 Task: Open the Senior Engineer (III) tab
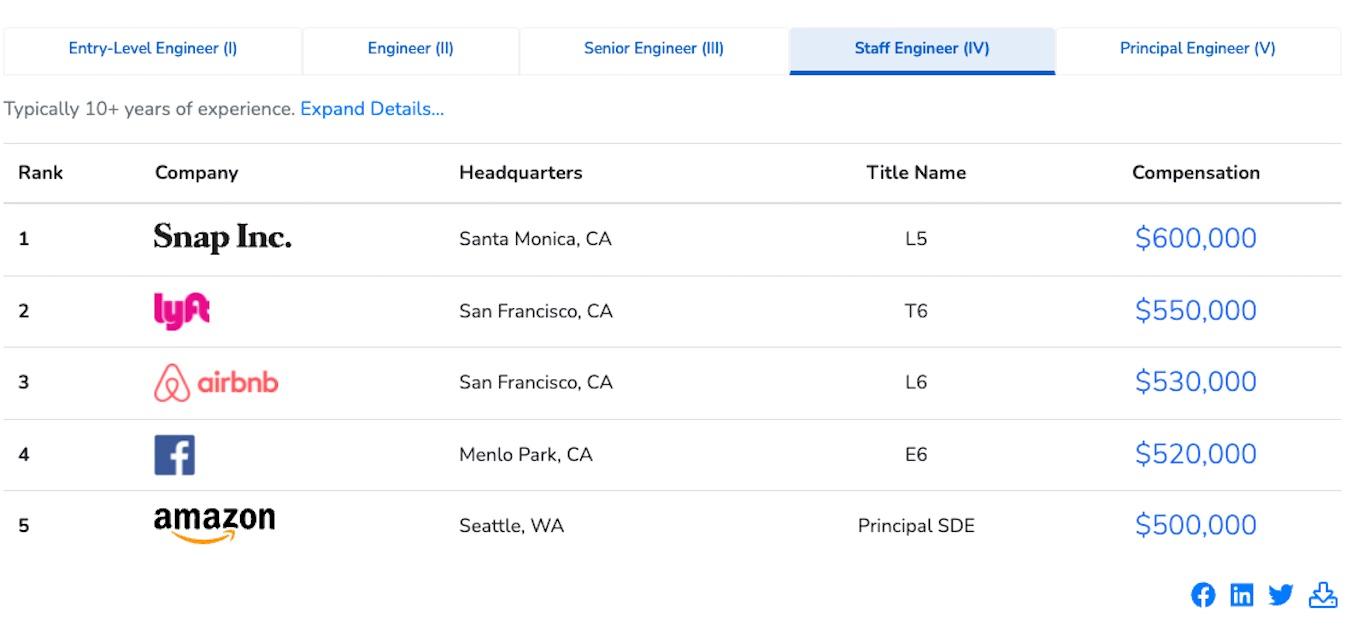coord(654,49)
